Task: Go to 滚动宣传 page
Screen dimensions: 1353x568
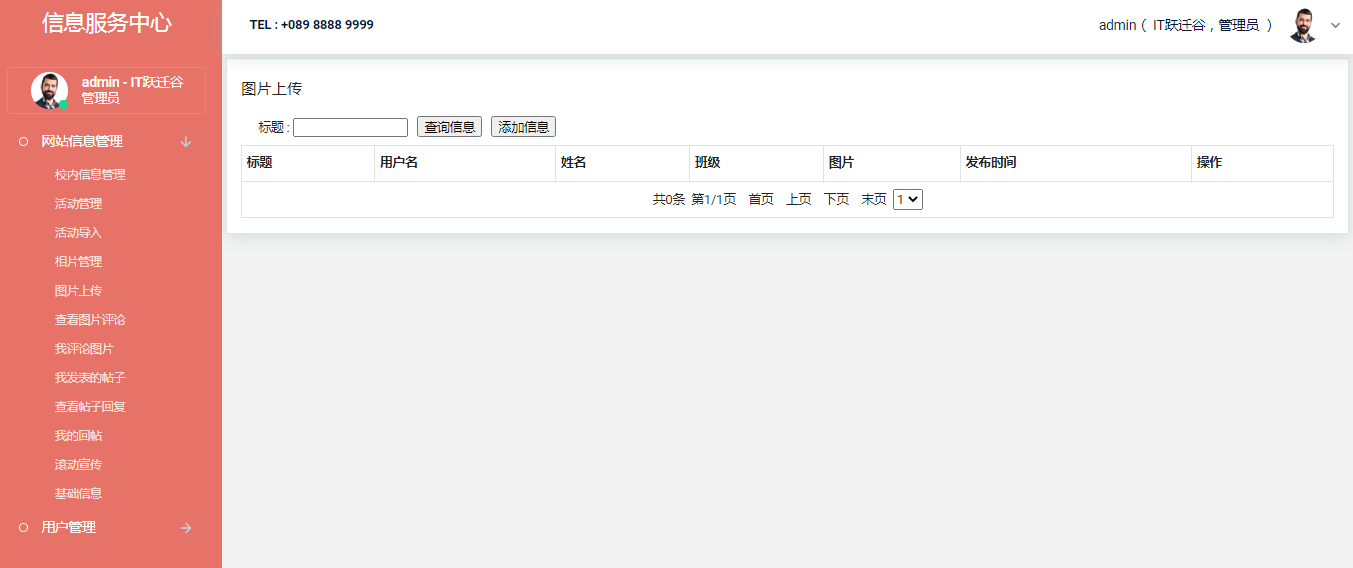Action: point(78,464)
